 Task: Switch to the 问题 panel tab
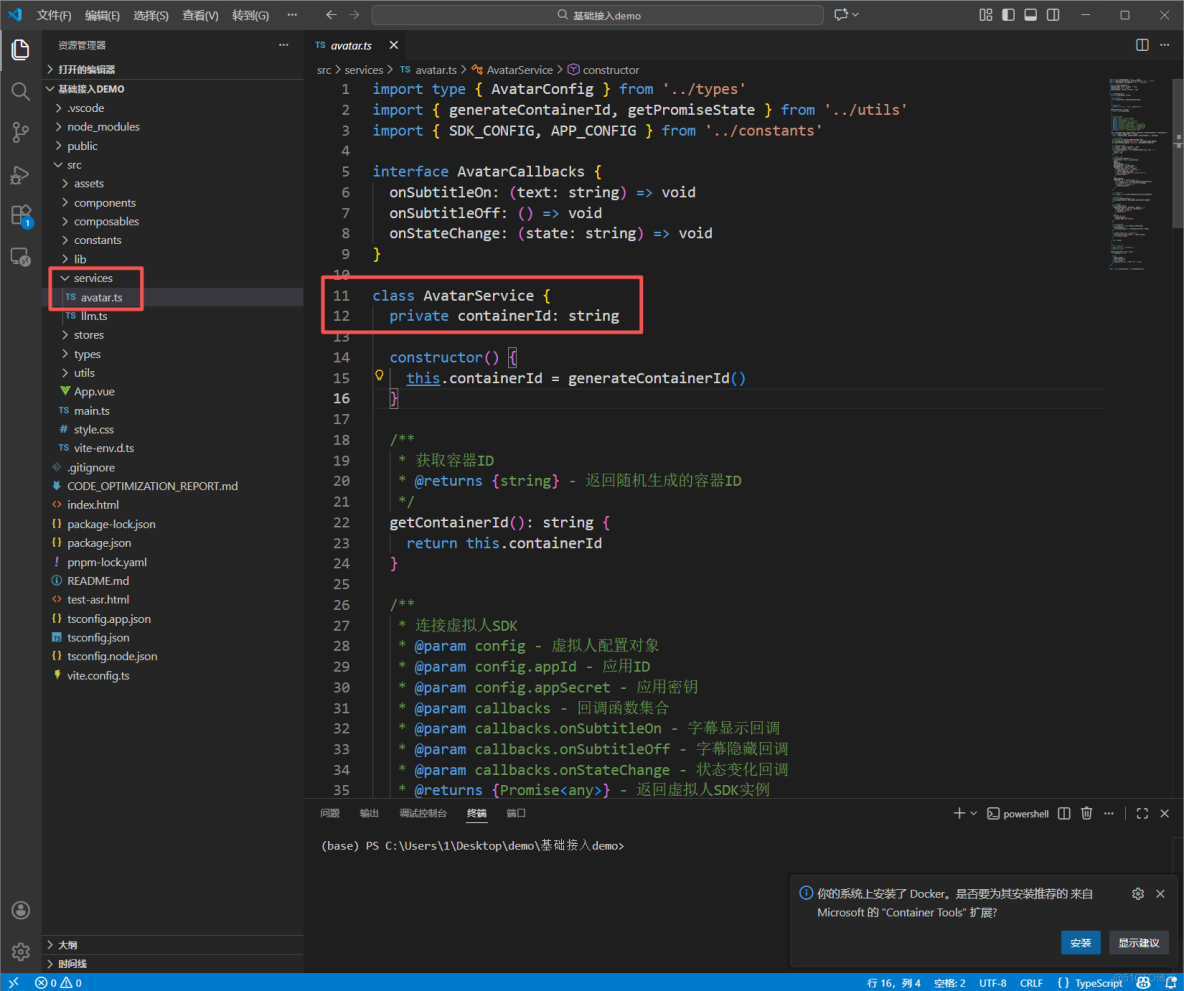pyautogui.click(x=330, y=814)
